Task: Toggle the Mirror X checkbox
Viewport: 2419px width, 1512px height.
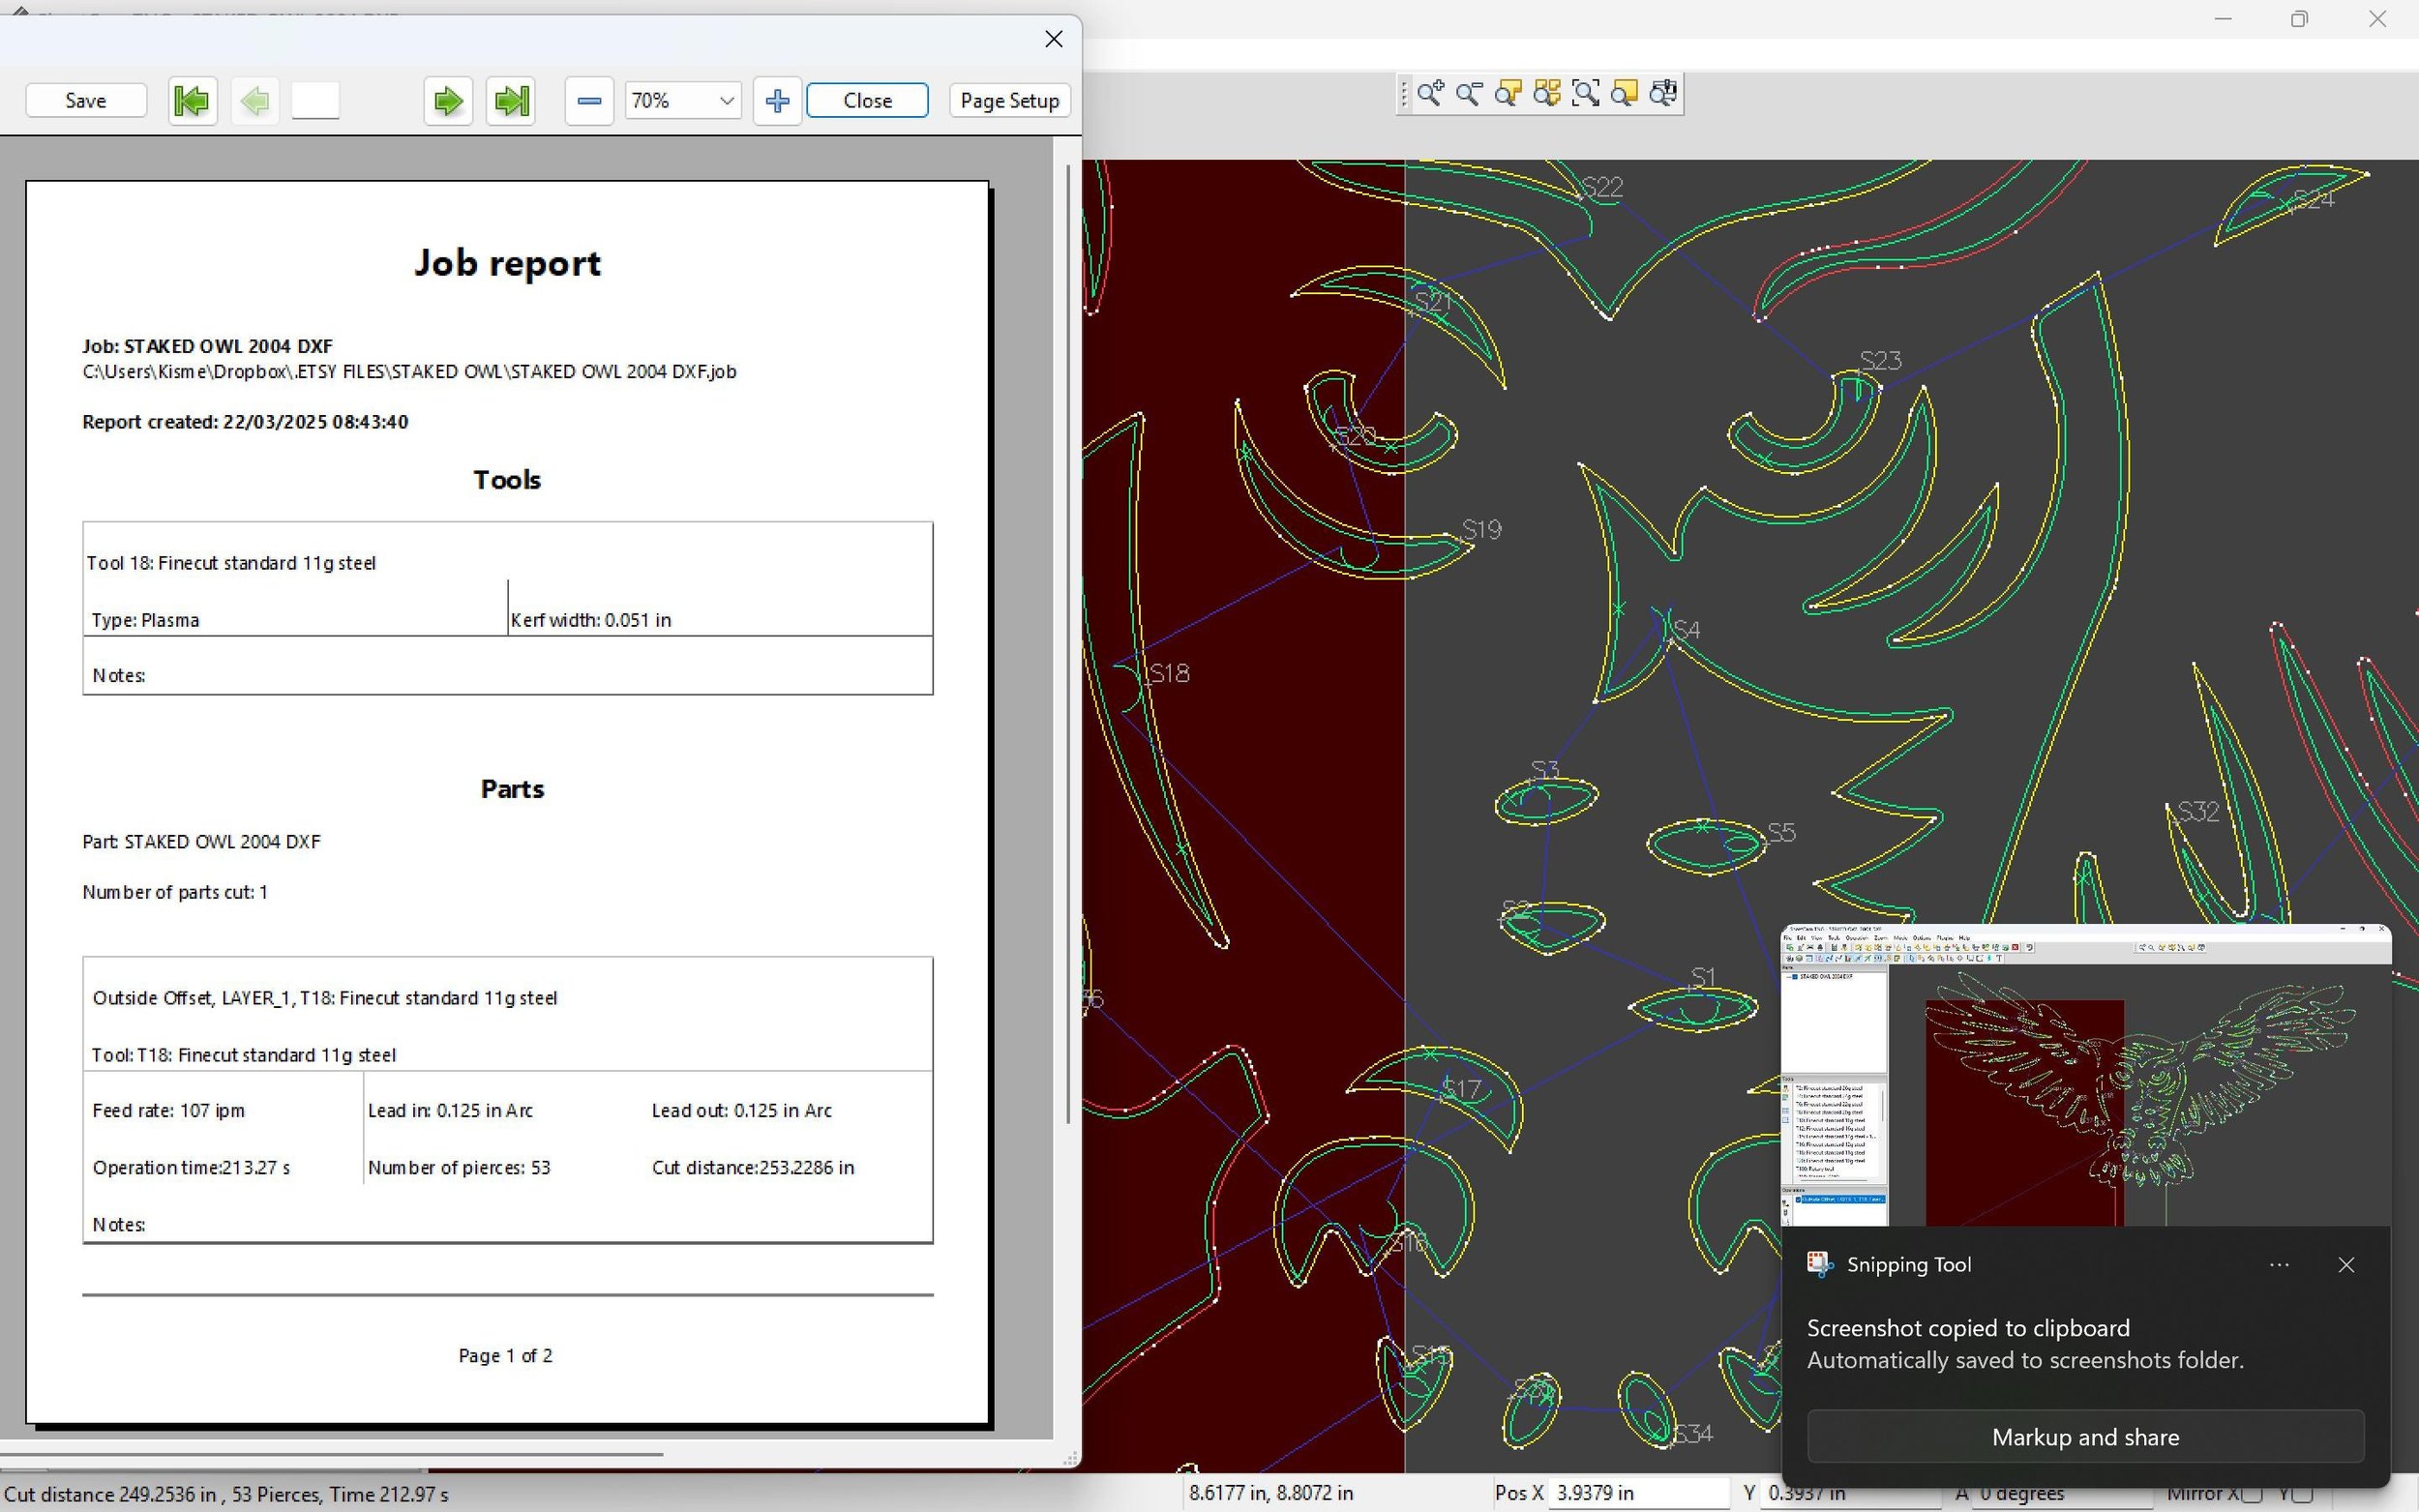Action: coord(2251,1494)
